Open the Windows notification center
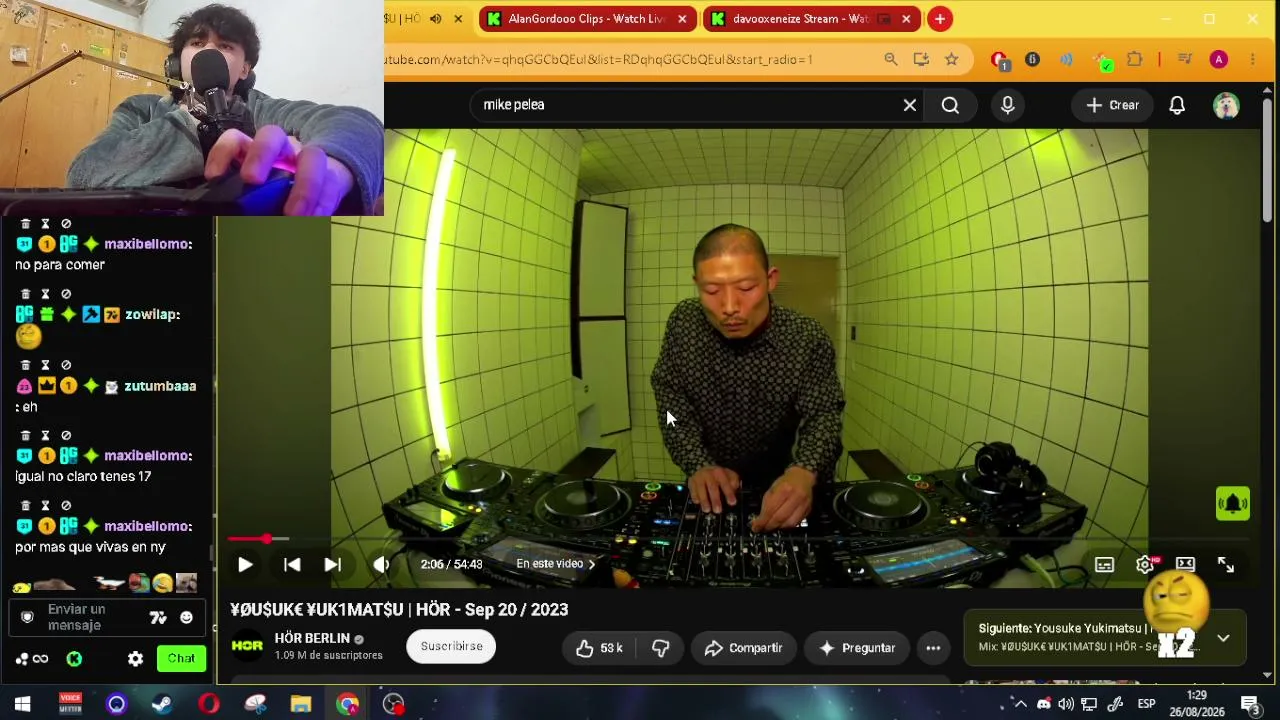 coord(1249,704)
